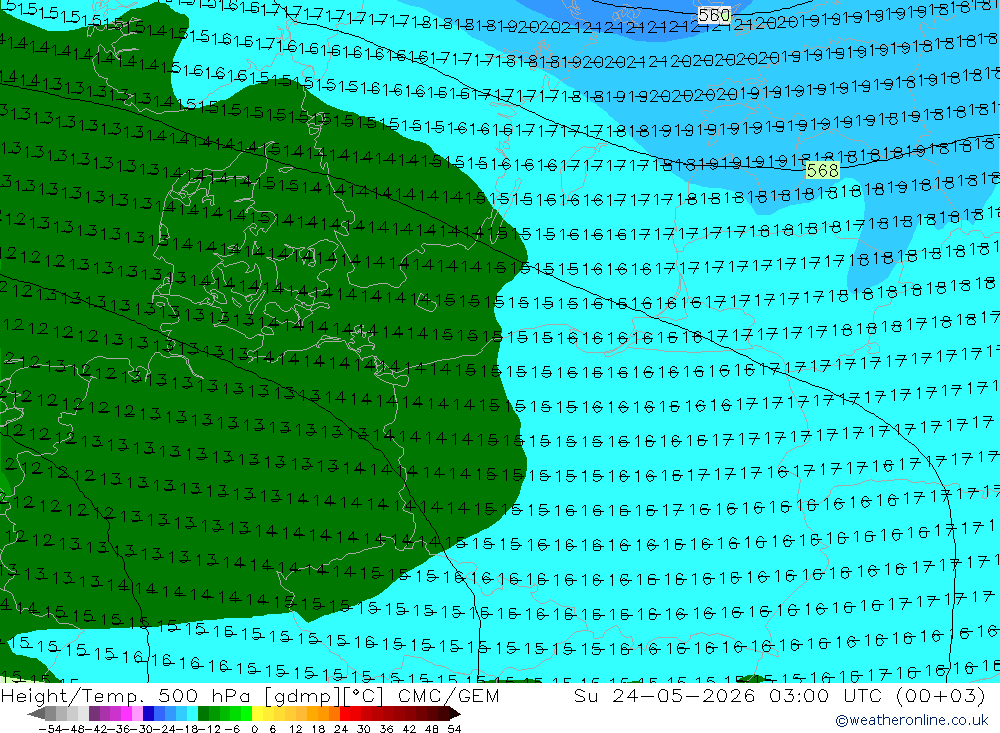Click the 560 height contour label

tap(714, 15)
